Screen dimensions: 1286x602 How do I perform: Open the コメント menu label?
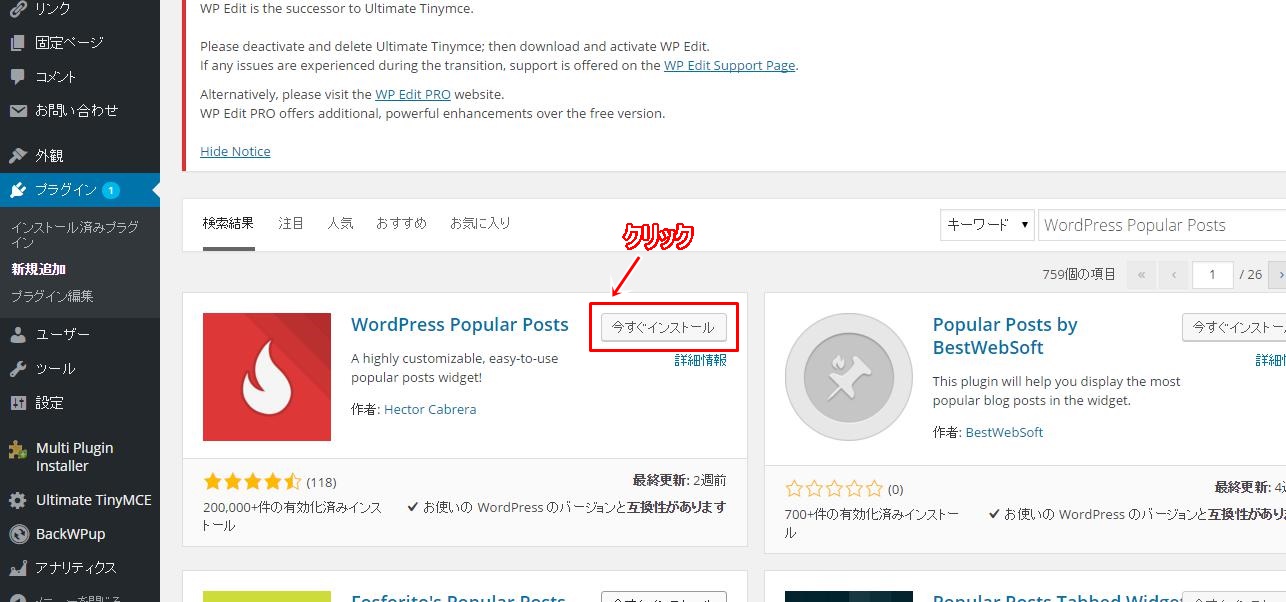coord(56,77)
